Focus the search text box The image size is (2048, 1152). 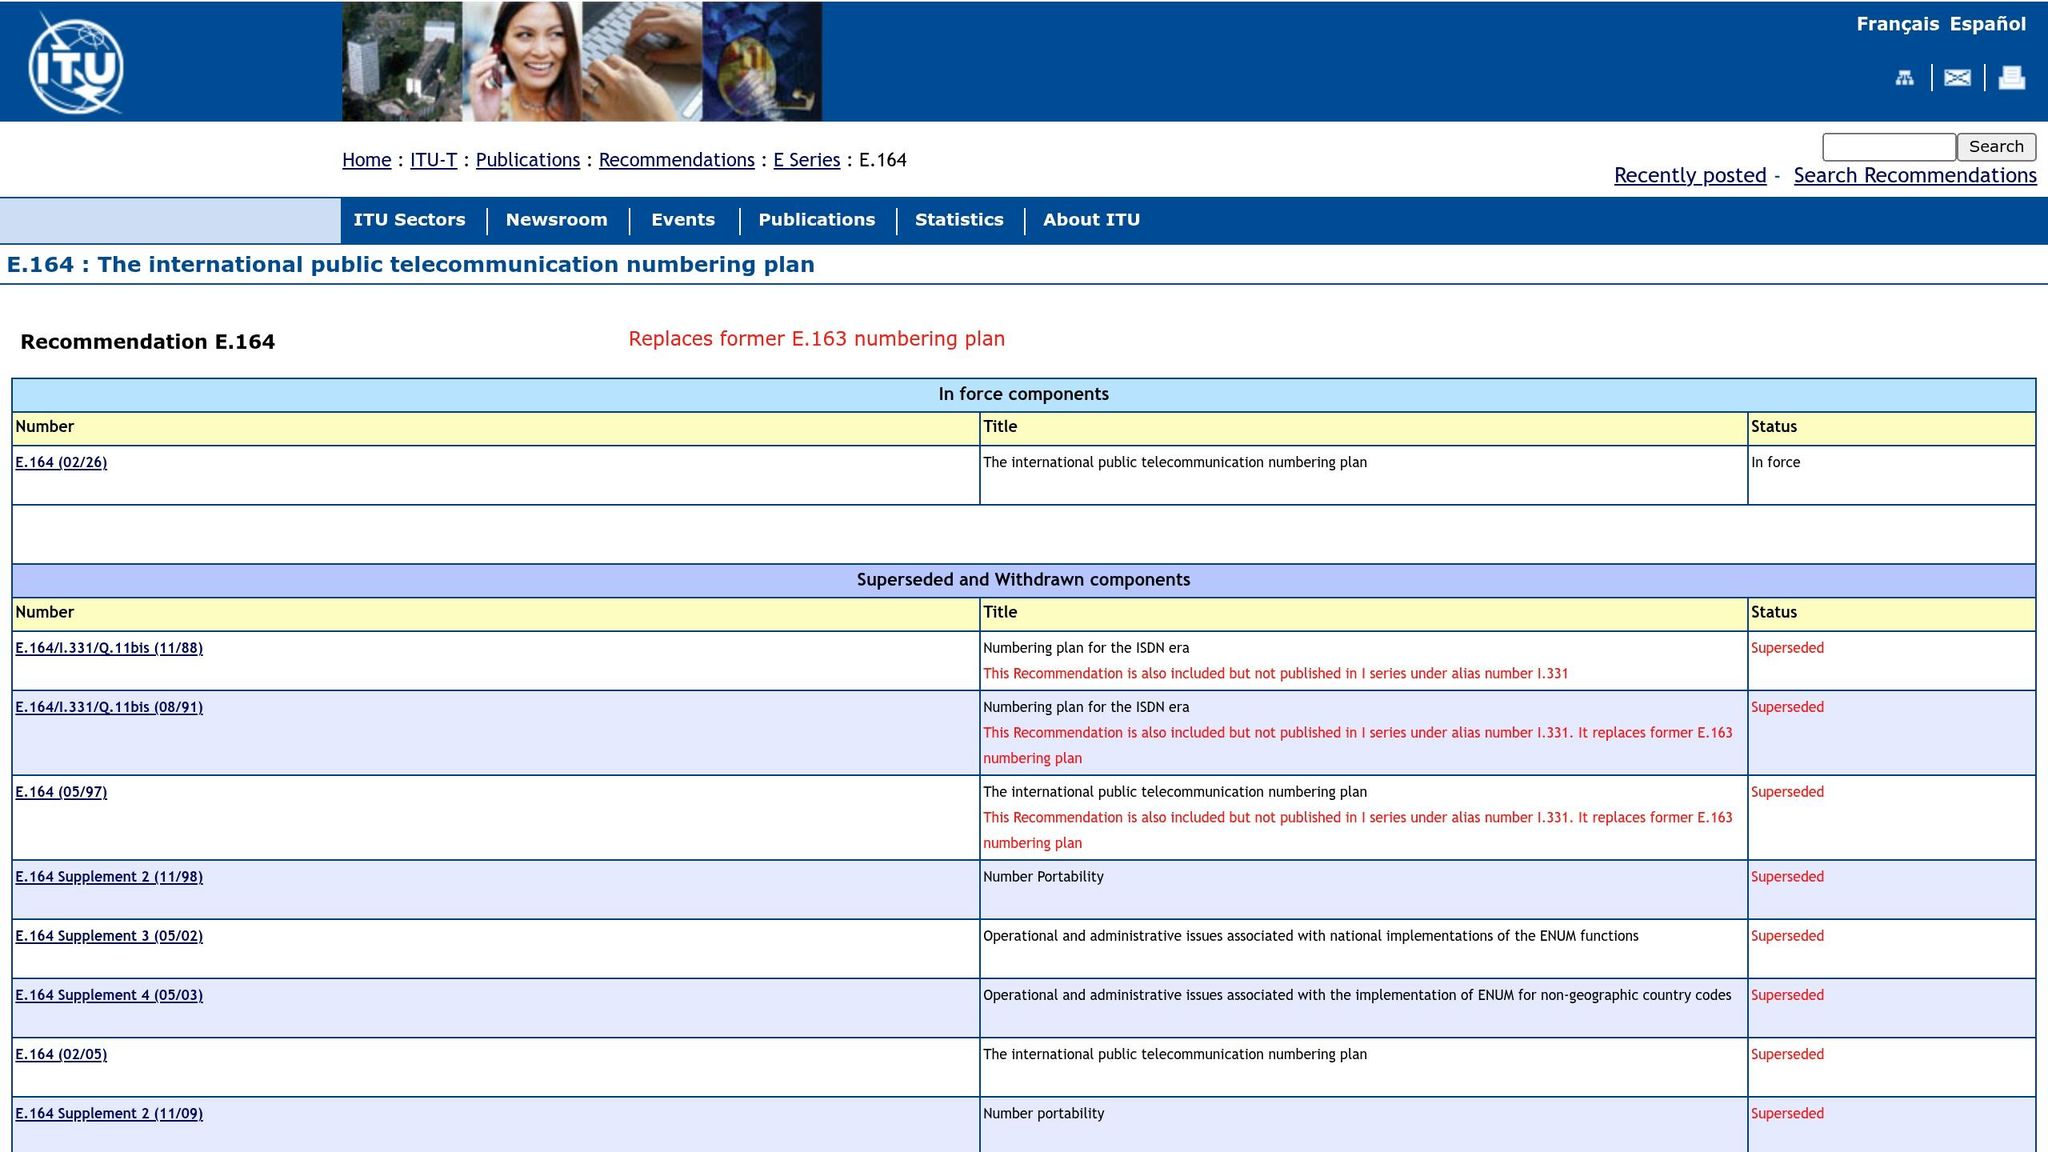[1889, 147]
